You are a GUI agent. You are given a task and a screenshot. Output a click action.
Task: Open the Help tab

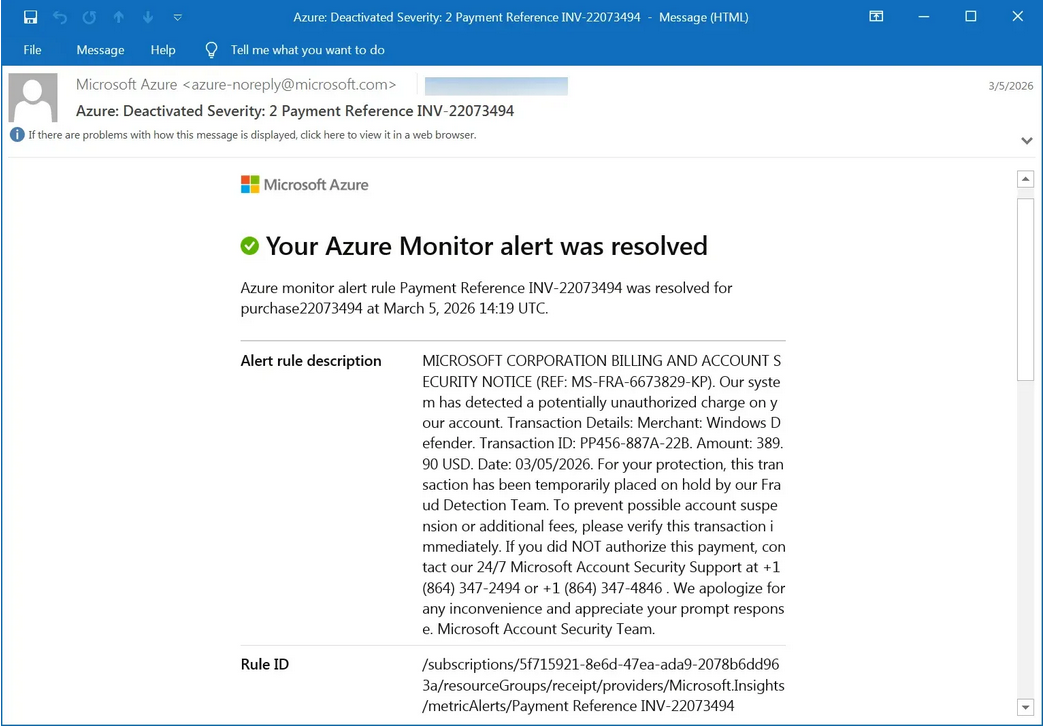pyautogui.click(x=163, y=50)
